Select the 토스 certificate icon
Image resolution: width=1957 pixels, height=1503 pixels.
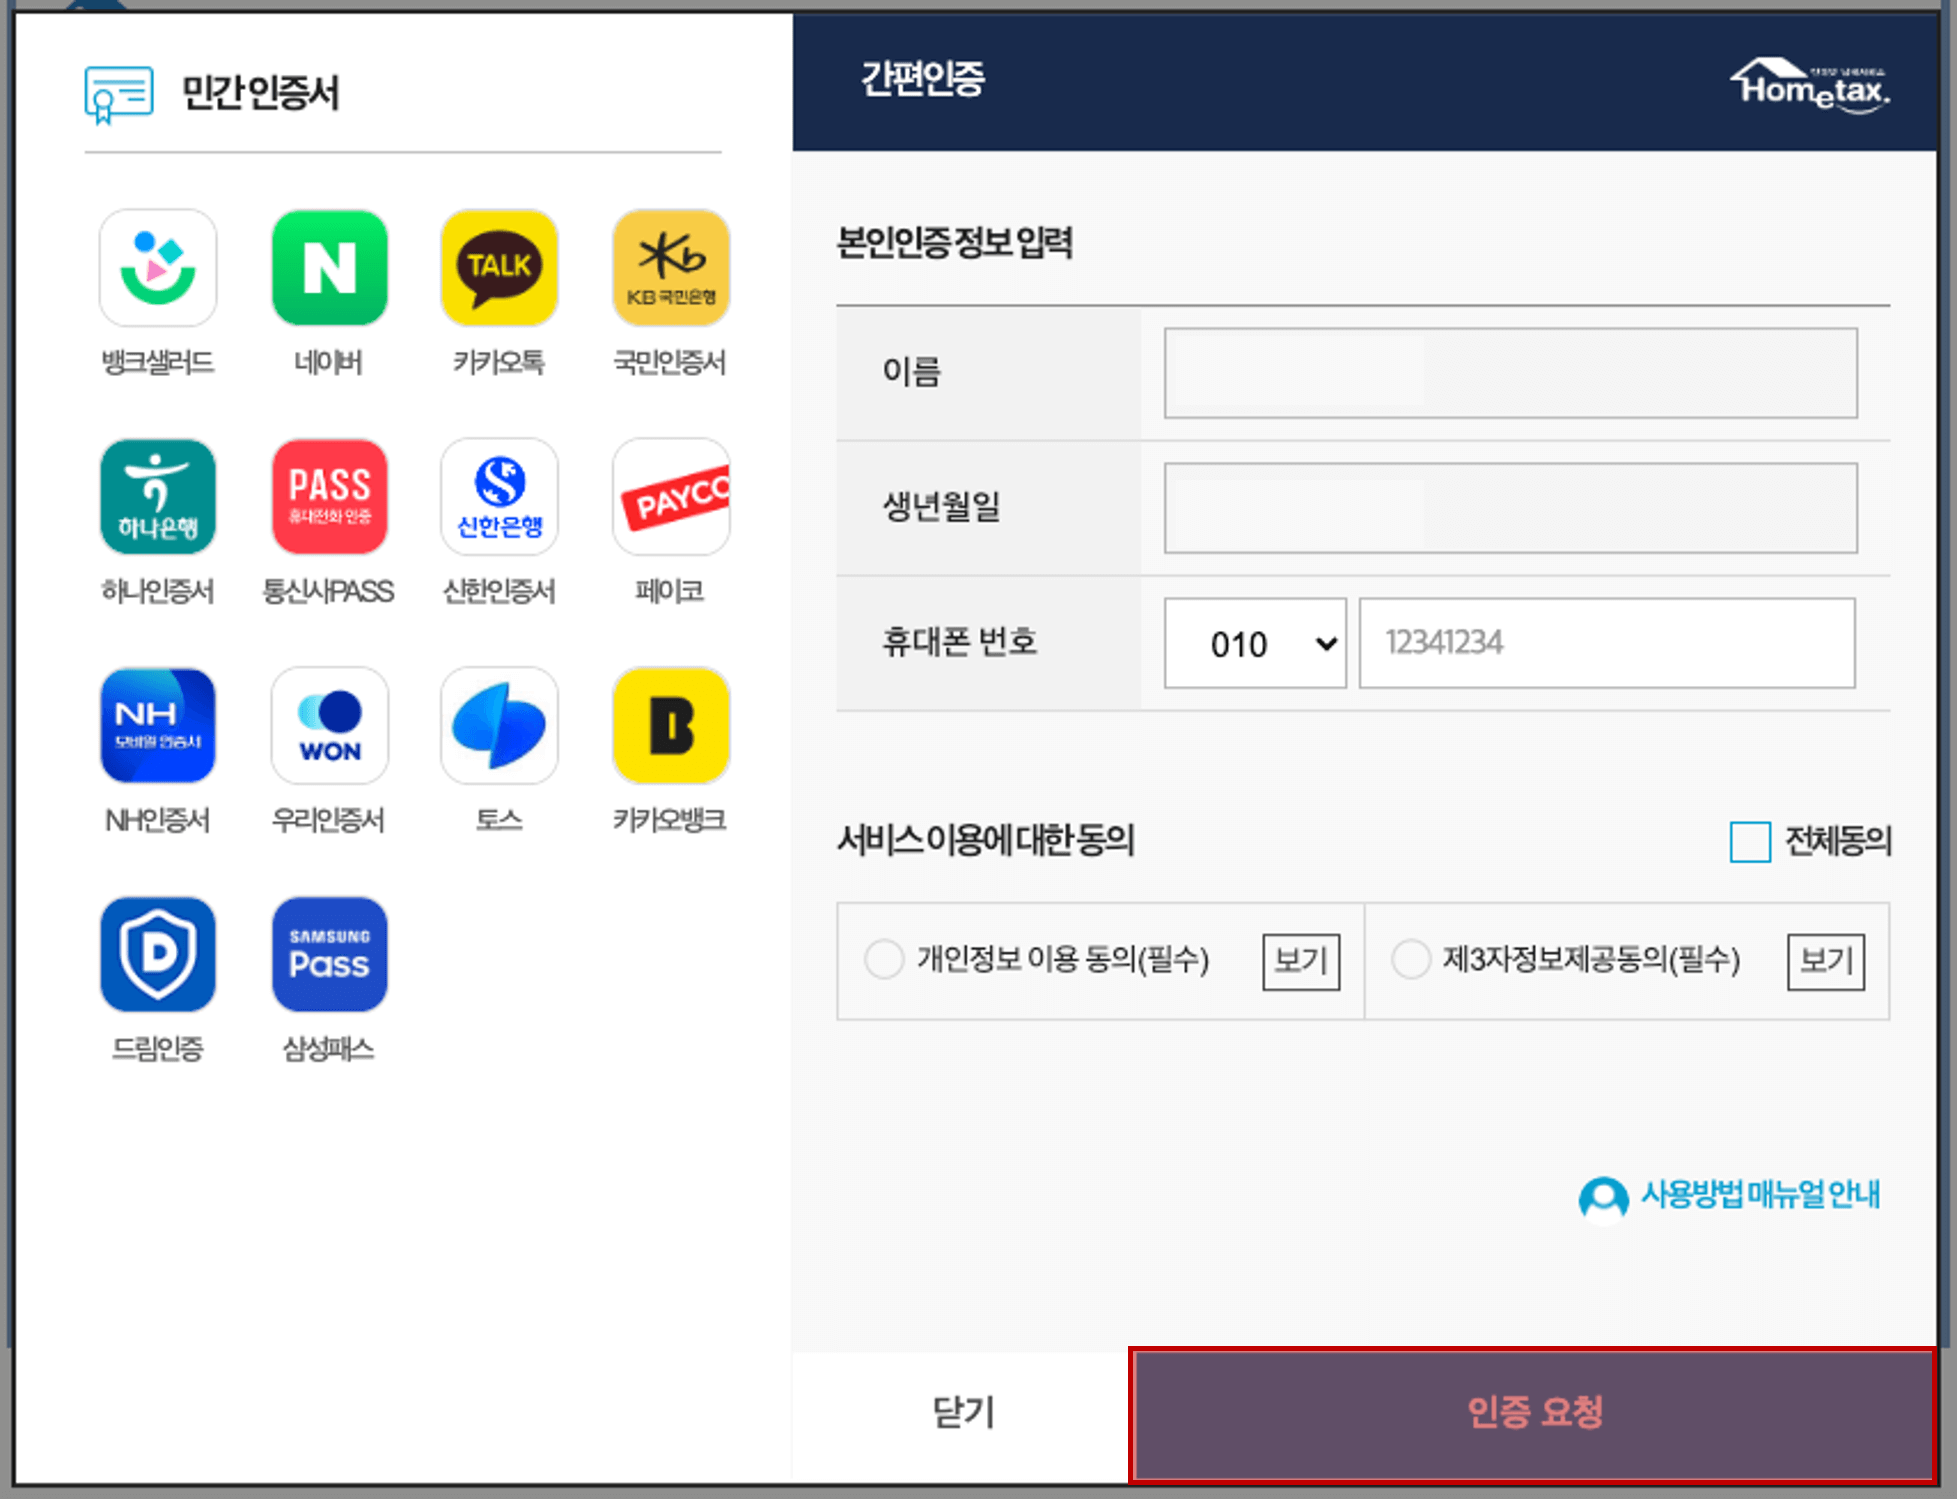pos(500,726)
